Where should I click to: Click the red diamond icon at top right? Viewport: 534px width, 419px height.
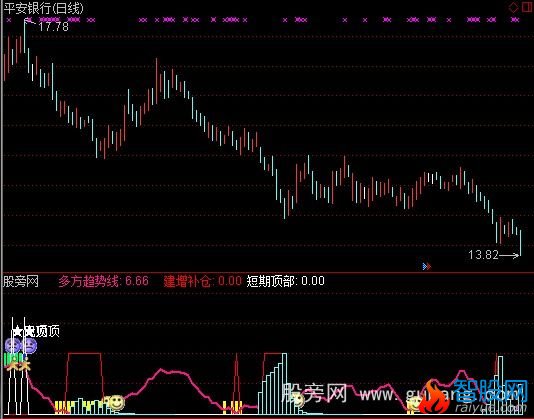513,7
